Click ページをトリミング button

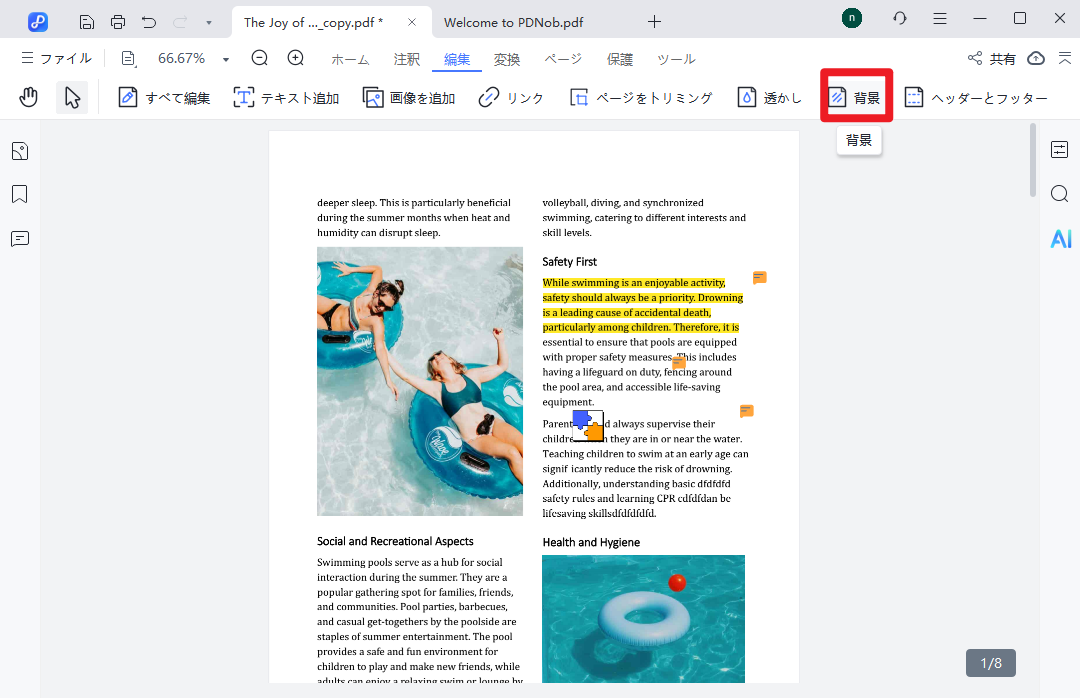click(641, 98)
